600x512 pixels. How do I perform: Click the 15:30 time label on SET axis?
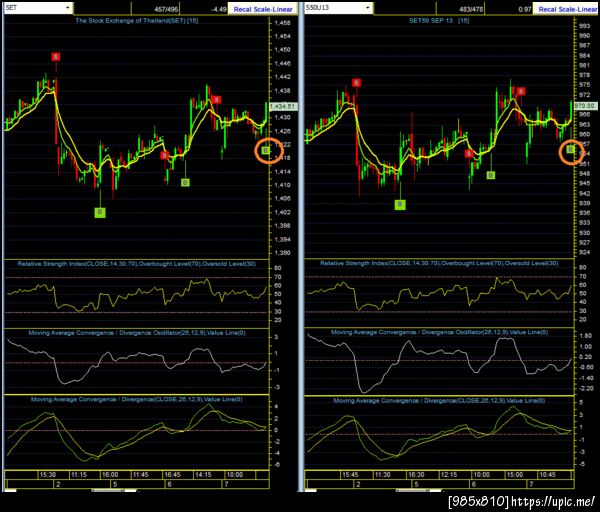(47, 474)
